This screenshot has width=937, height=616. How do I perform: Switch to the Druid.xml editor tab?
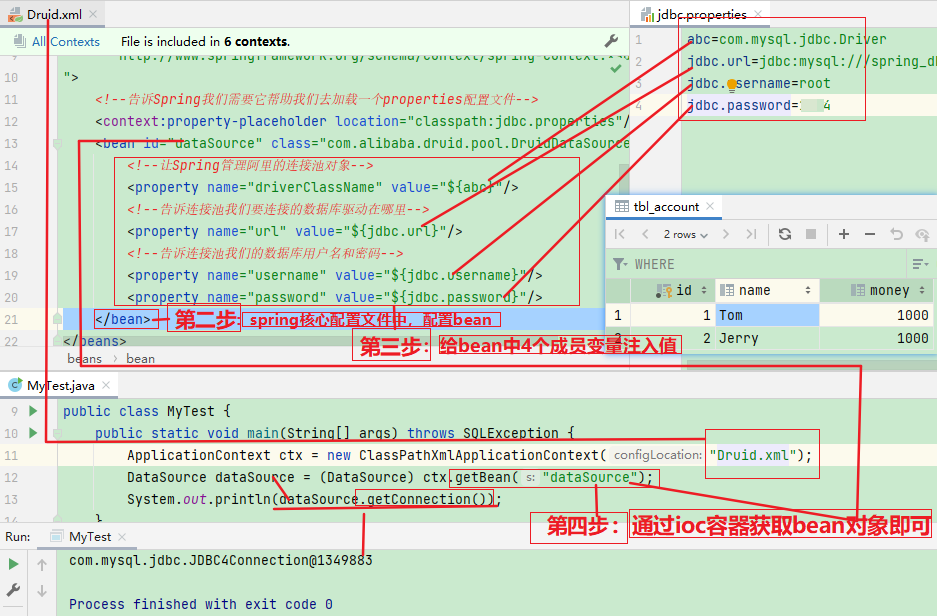[x=53, y=14]
